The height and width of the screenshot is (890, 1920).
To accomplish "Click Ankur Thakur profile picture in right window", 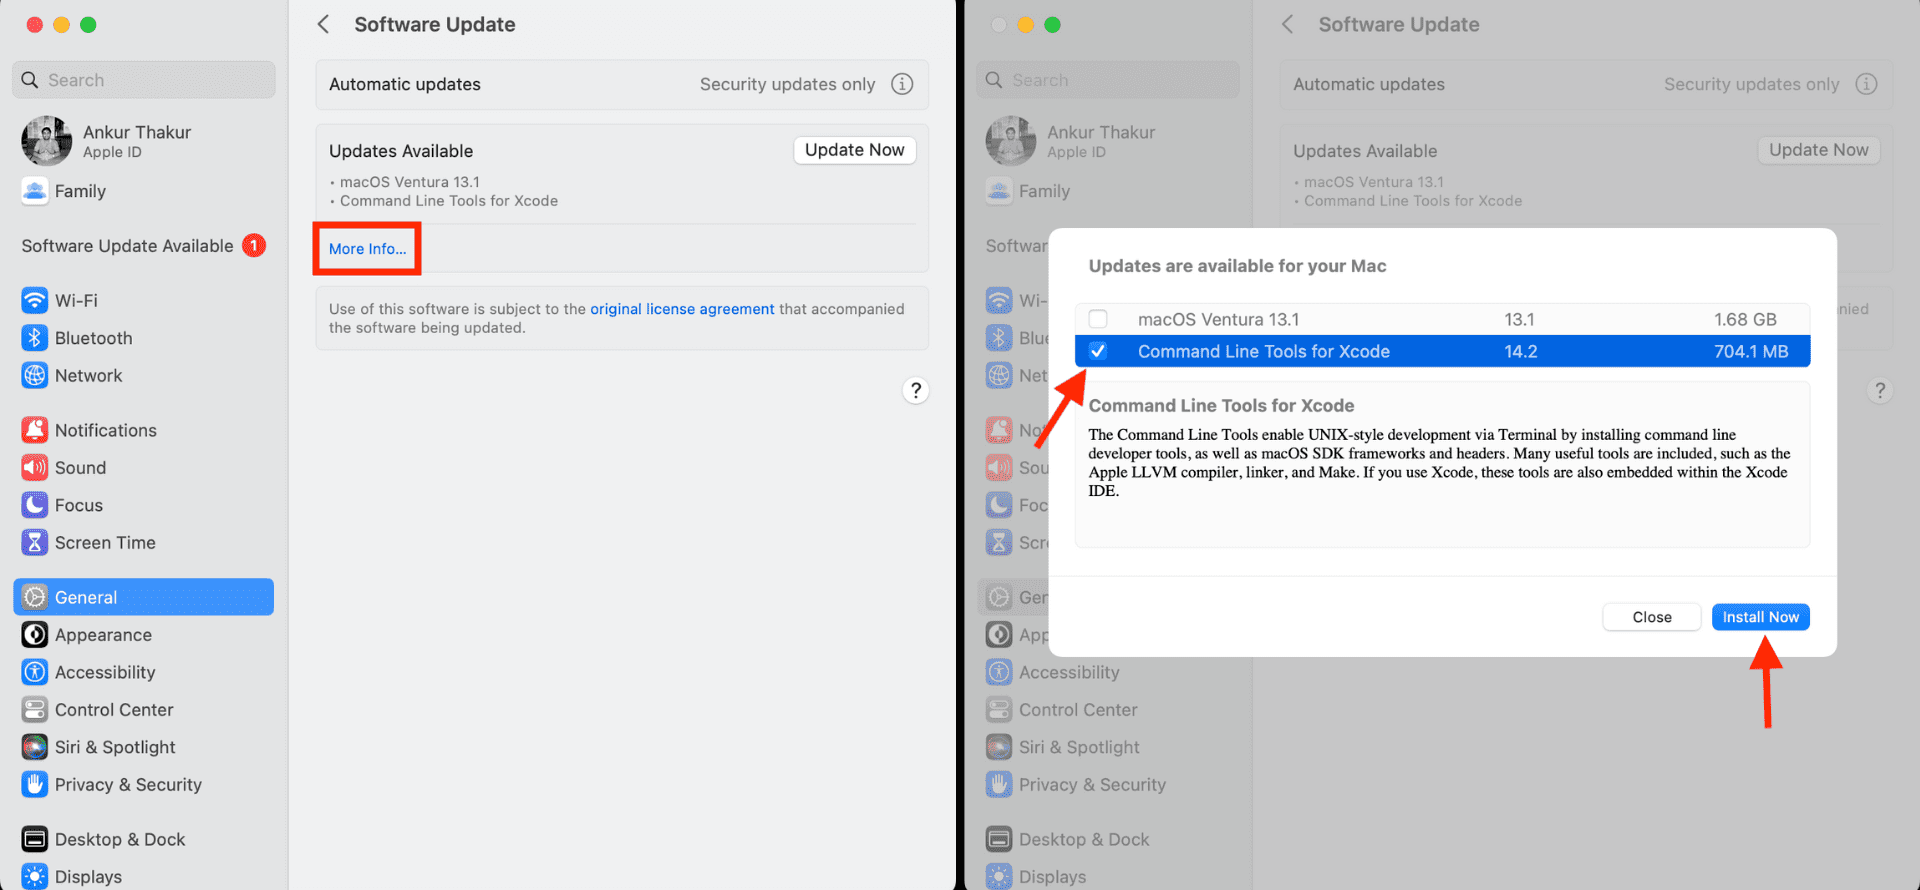I will point(1010,140).
